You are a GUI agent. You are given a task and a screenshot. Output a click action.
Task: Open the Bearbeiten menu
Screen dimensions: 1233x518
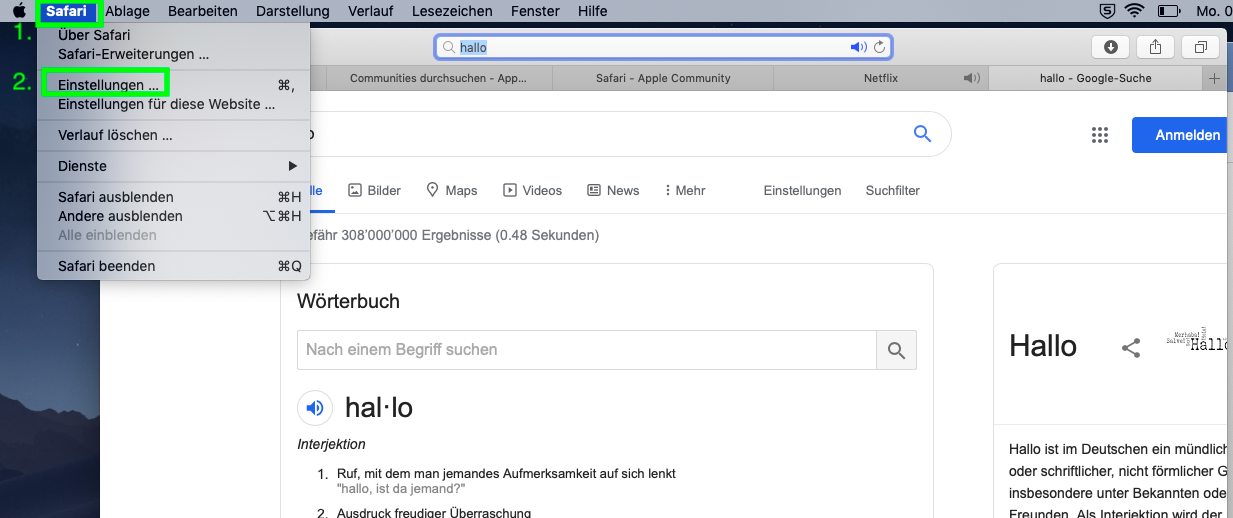coord(203,11)
